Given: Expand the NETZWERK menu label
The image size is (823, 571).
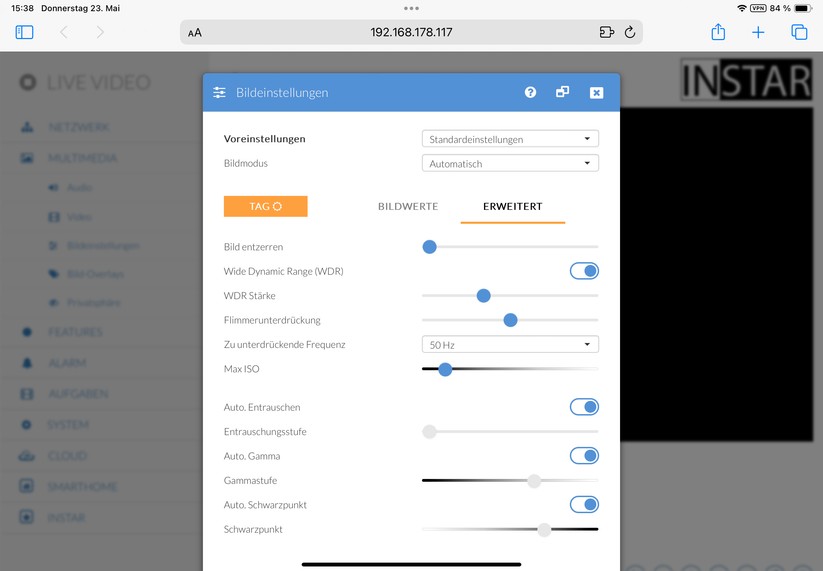Looking at the screenshot, I should point(79,127).
